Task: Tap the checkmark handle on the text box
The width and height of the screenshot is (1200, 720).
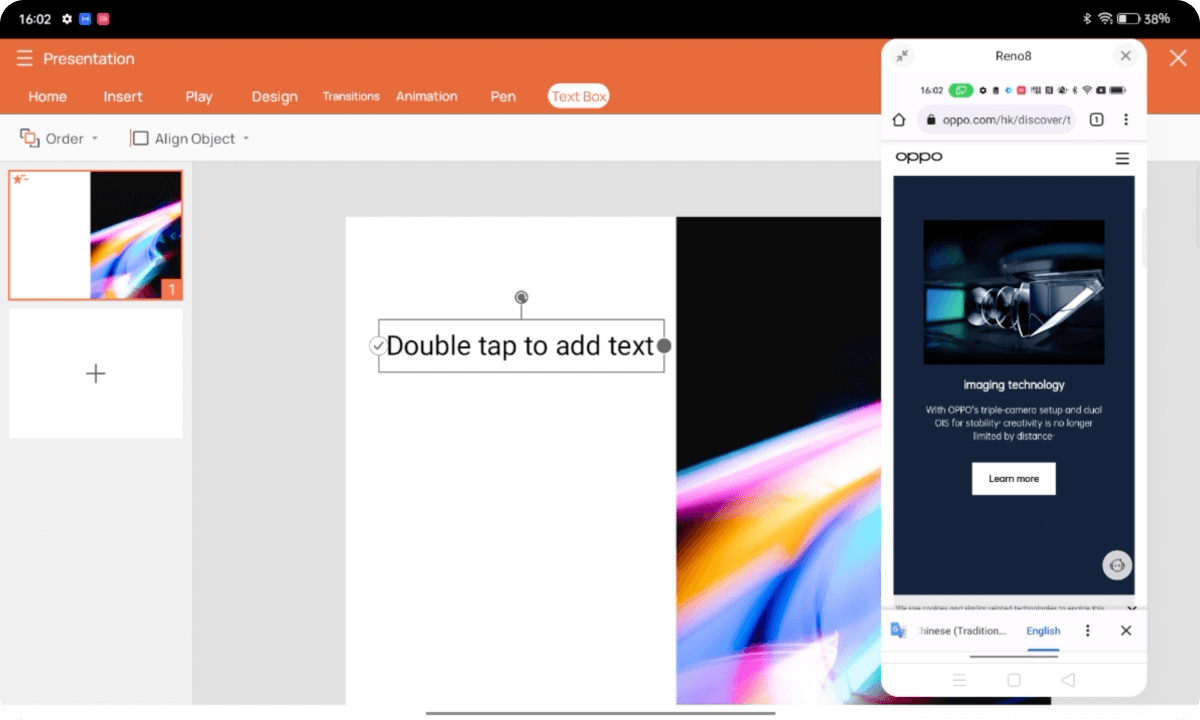Action: [377, 345]
